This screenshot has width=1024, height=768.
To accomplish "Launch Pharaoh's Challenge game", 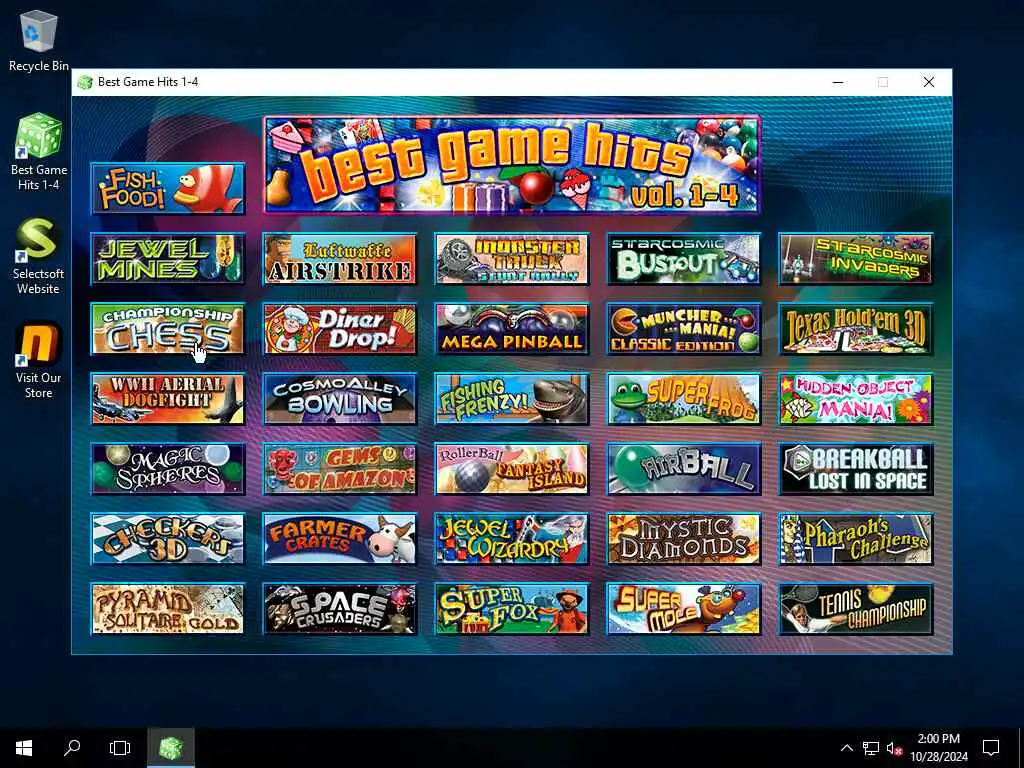I will tap(856, 539).
